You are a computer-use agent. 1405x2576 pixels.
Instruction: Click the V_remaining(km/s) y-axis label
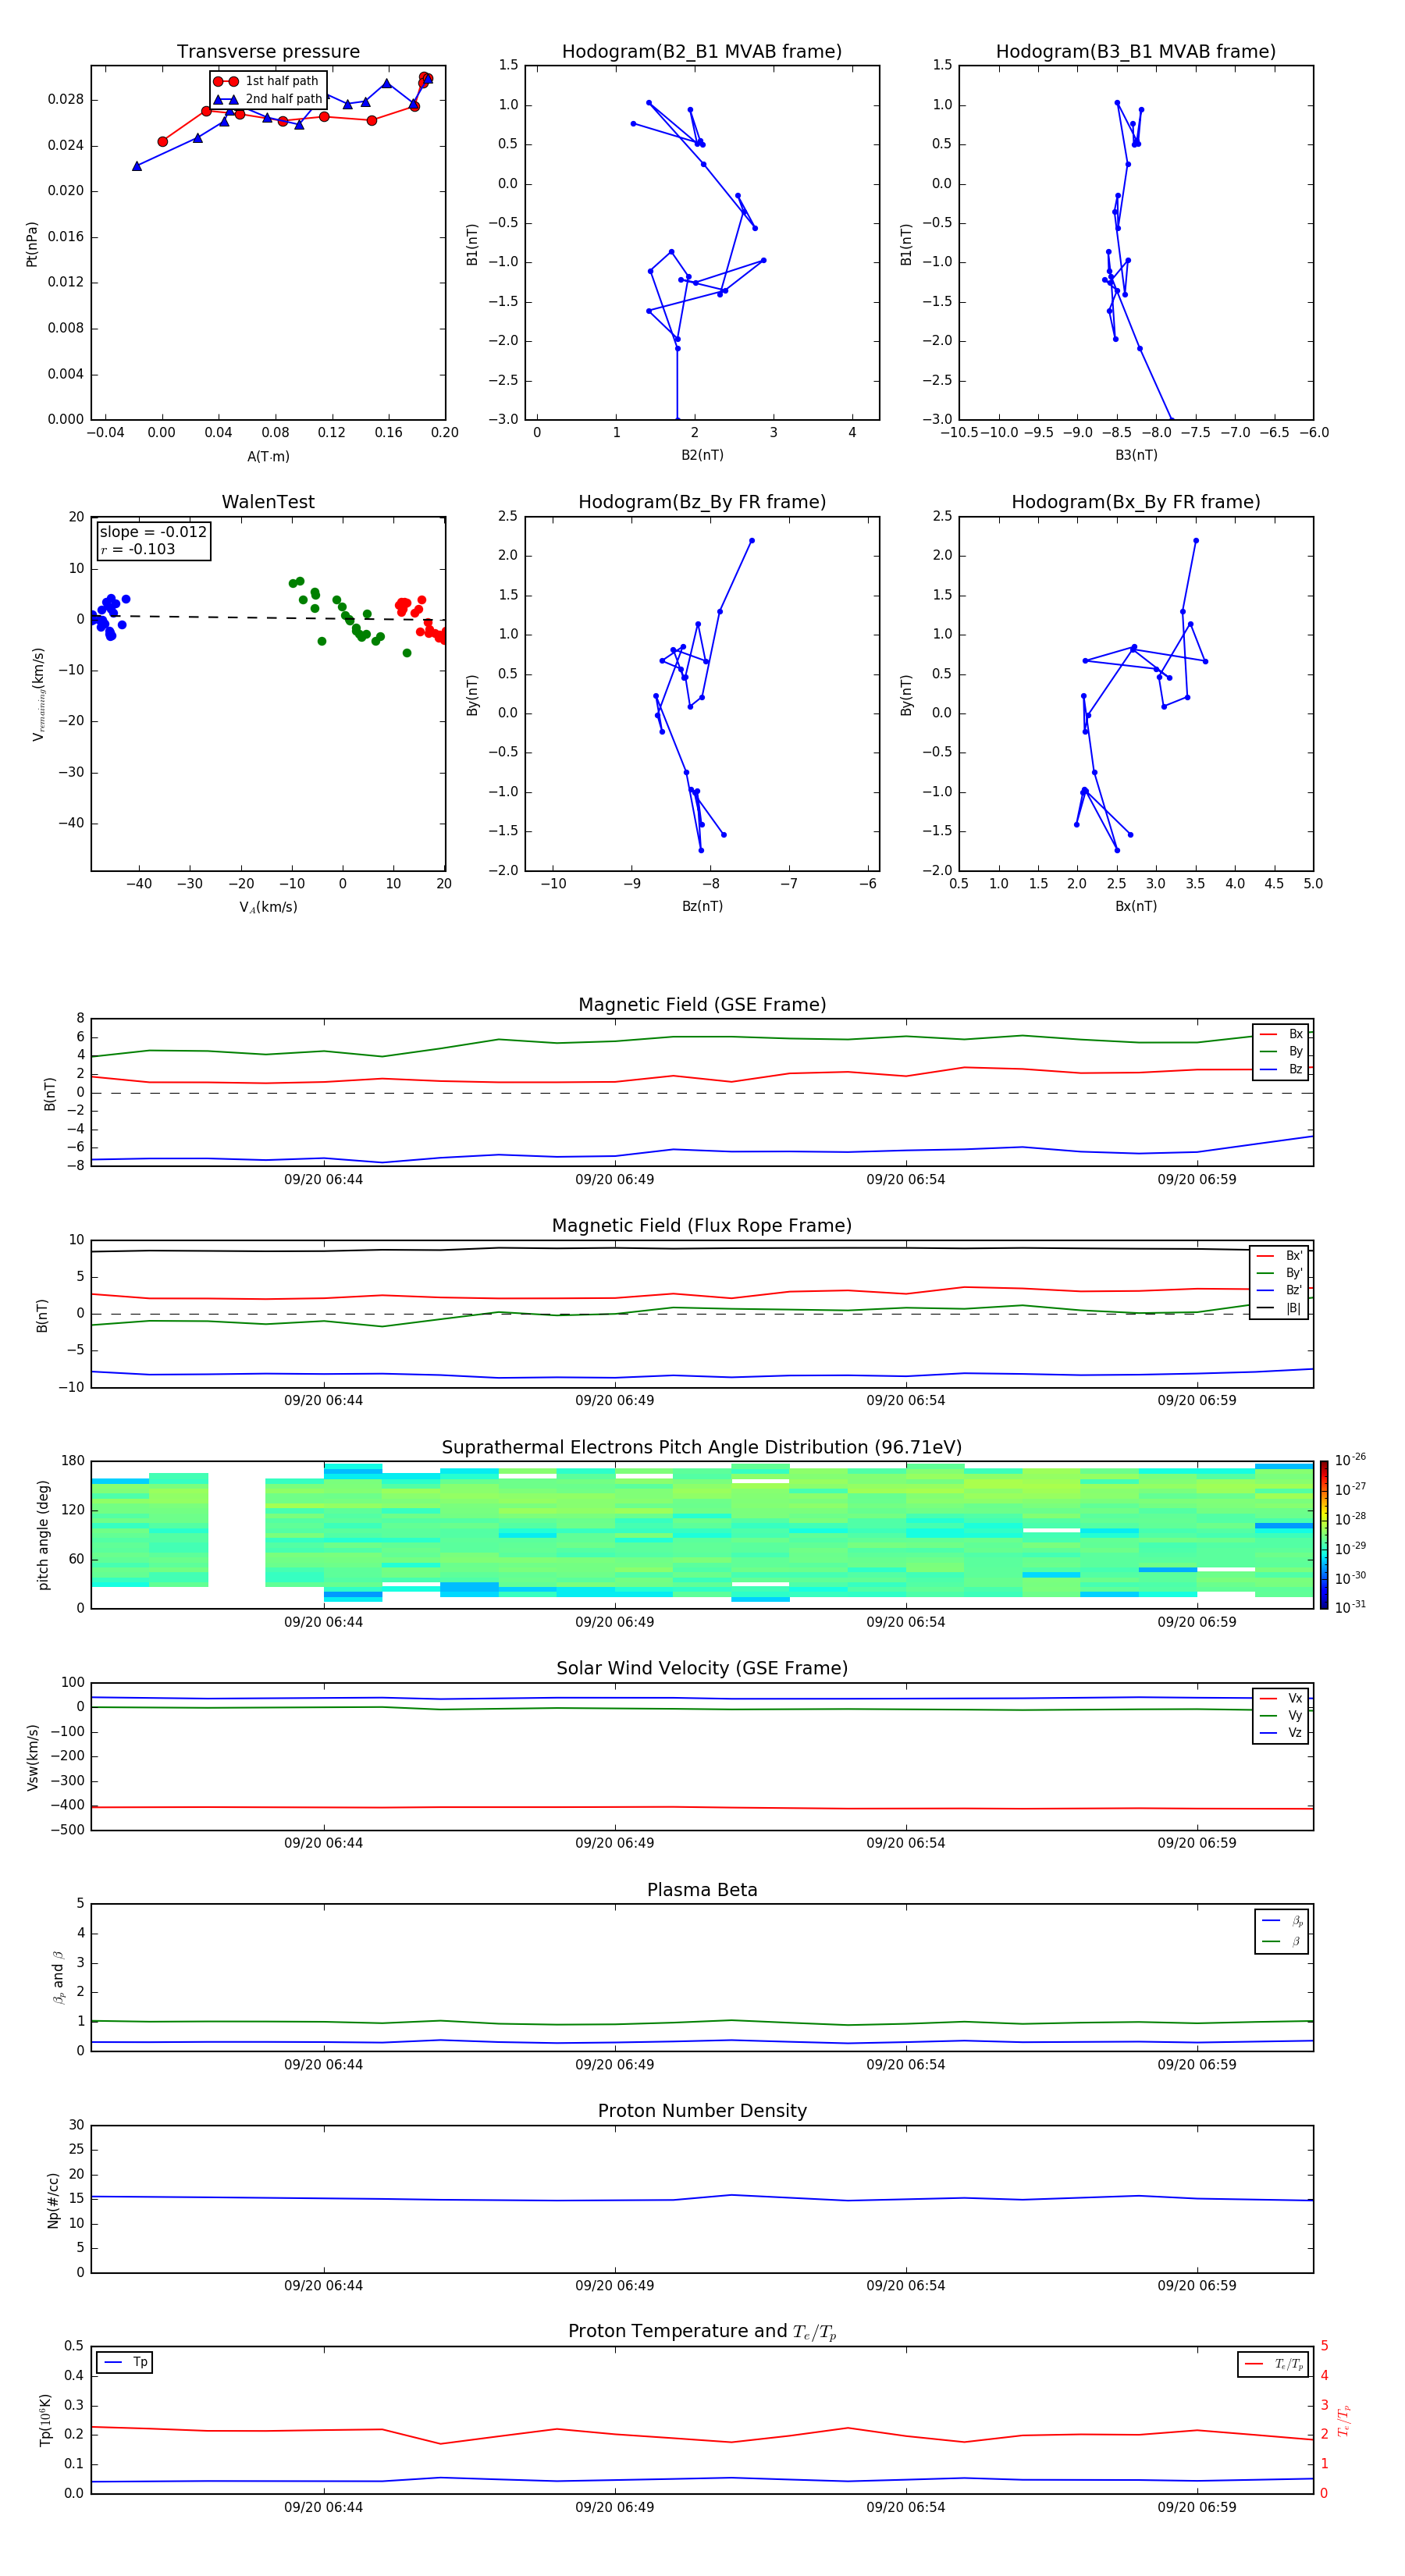coord(38,694)
